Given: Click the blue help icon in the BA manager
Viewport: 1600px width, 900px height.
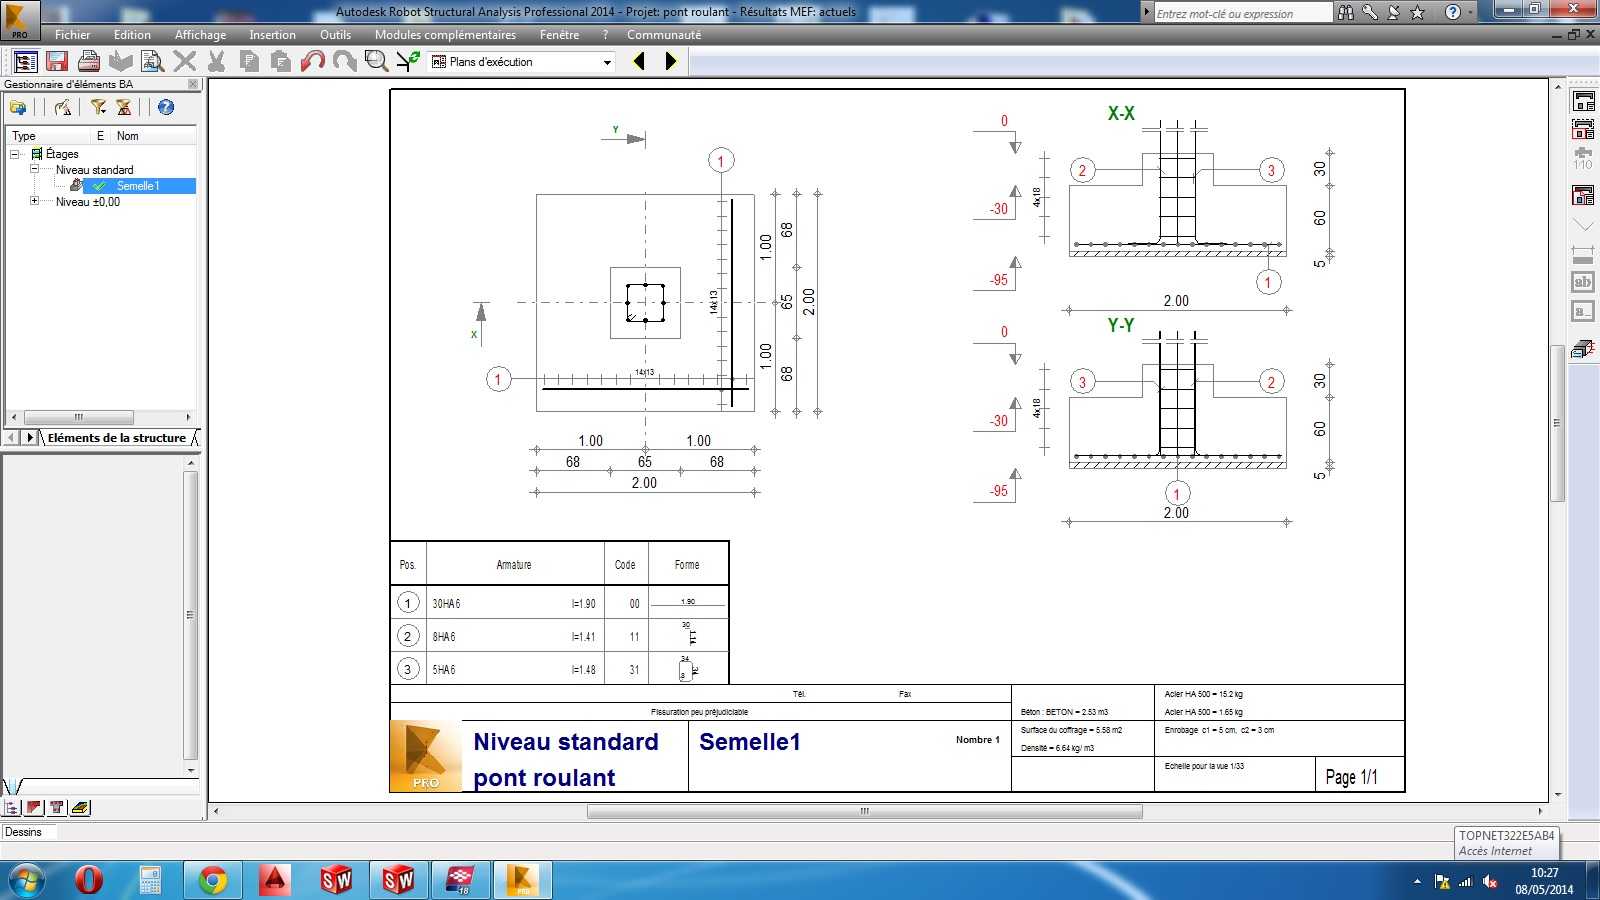Looking at the screenshot, I should pos(166,107).
